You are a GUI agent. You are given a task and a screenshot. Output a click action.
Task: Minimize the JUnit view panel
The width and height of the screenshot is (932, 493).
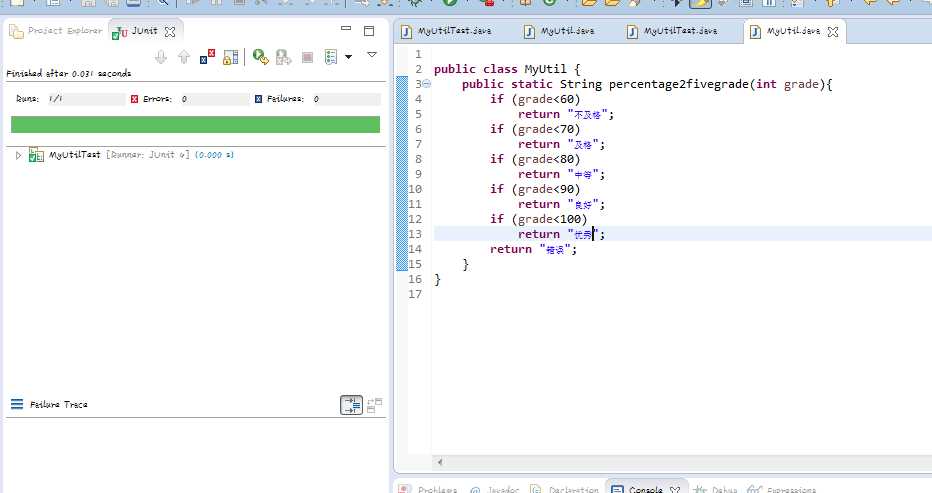click(346, 31)
